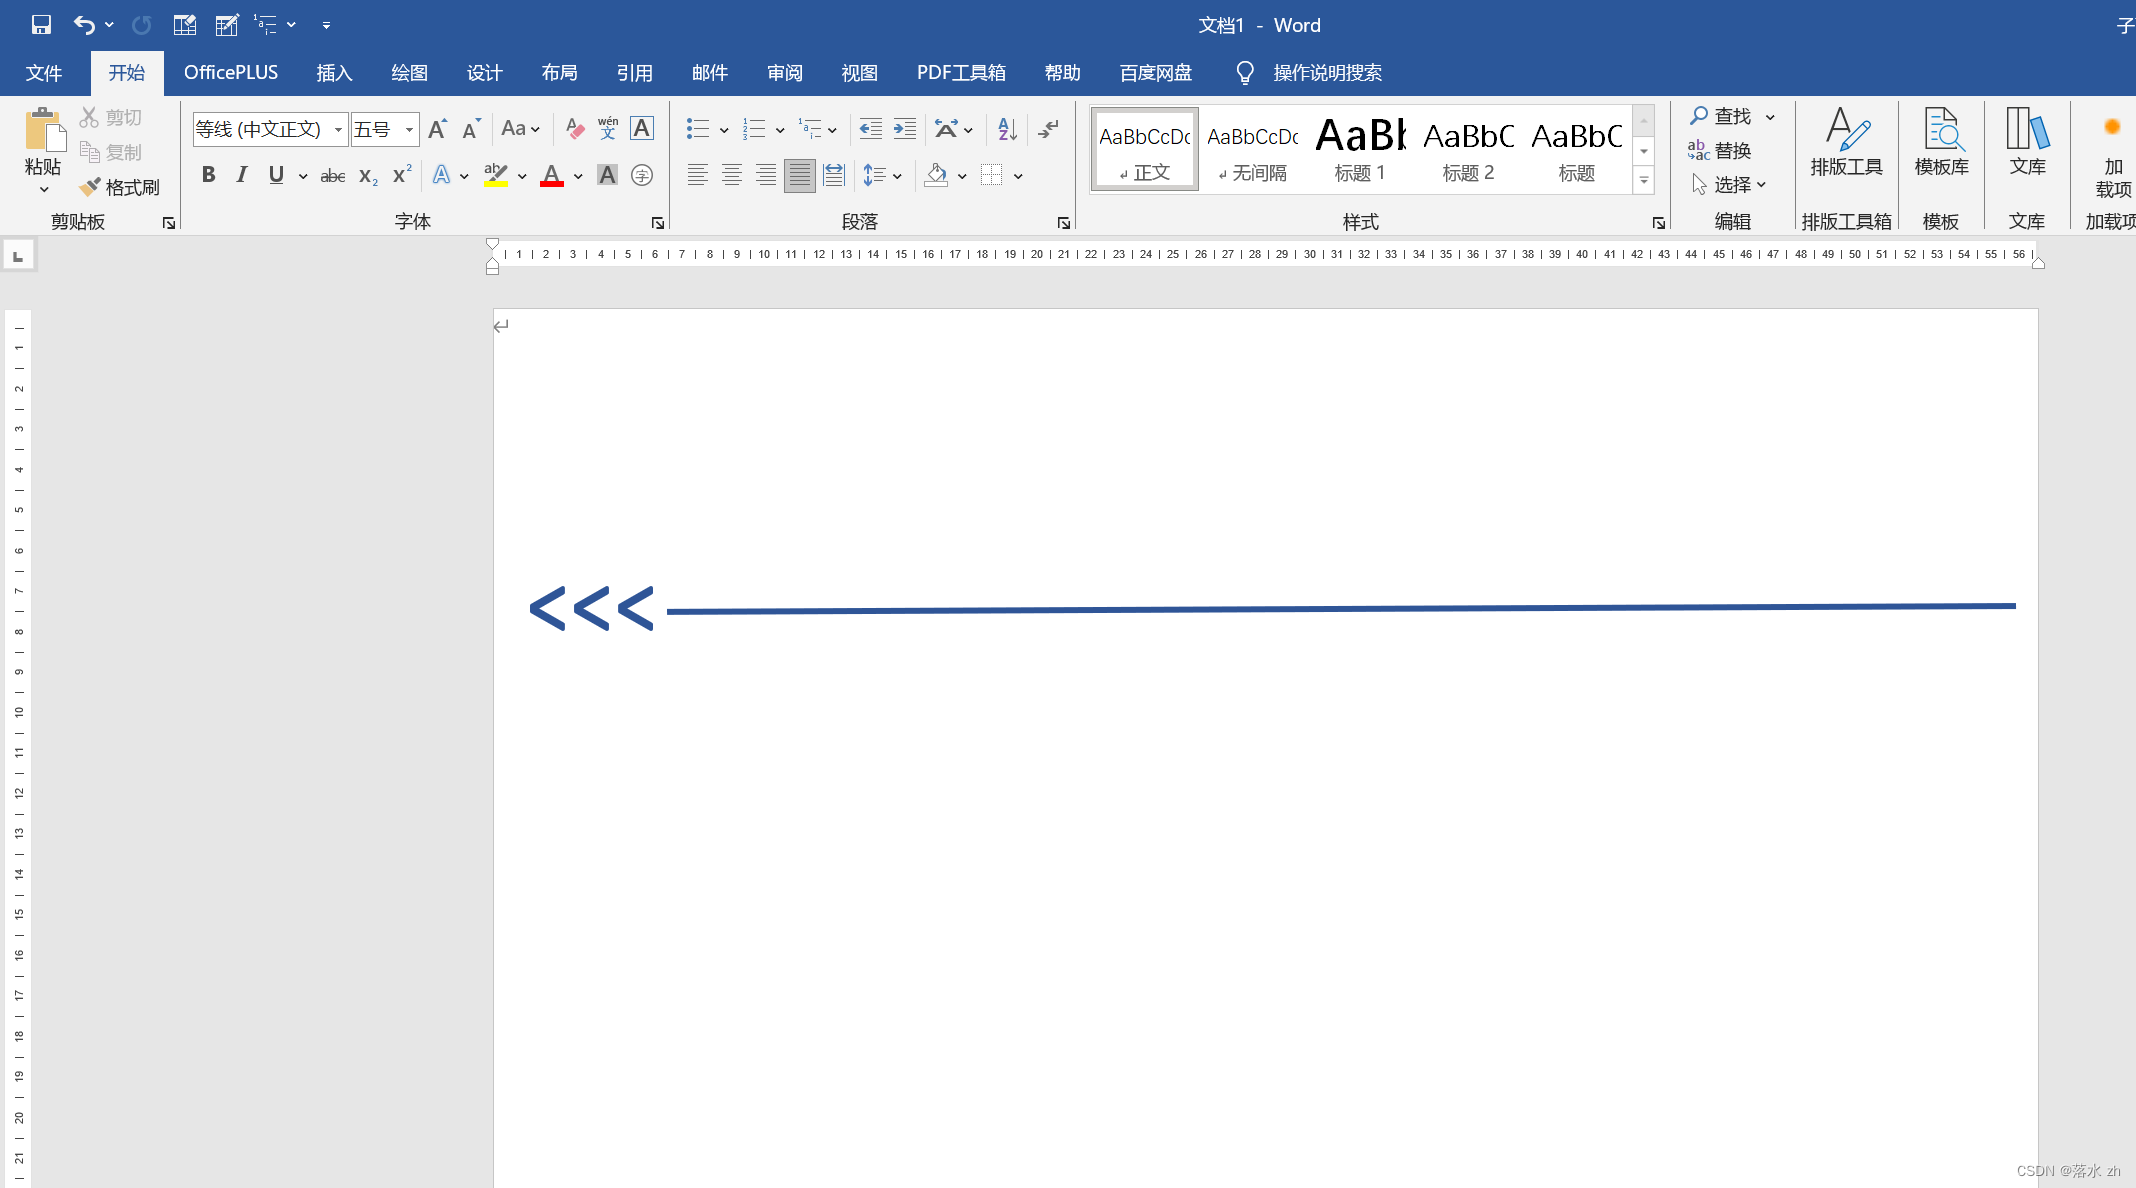Screen dimensions: 2136x1188
Task: Click the Bold formatting icon
Action: (208, 176)
